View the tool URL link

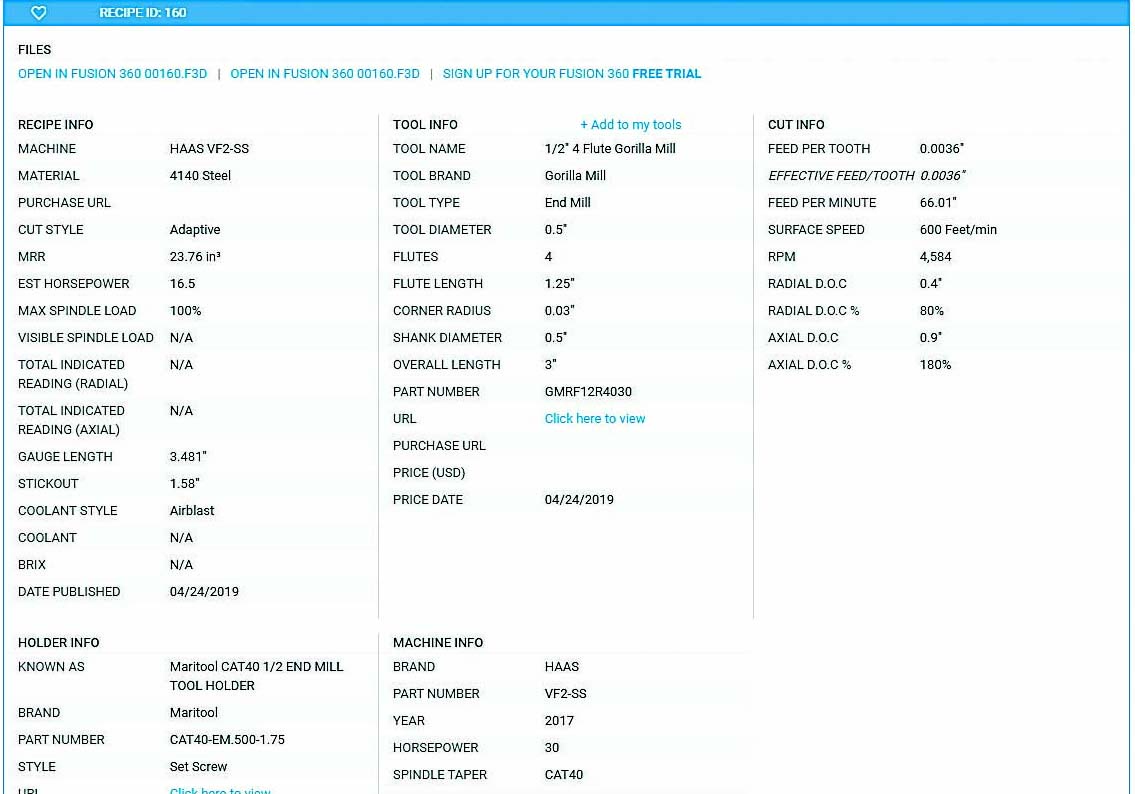595,418
